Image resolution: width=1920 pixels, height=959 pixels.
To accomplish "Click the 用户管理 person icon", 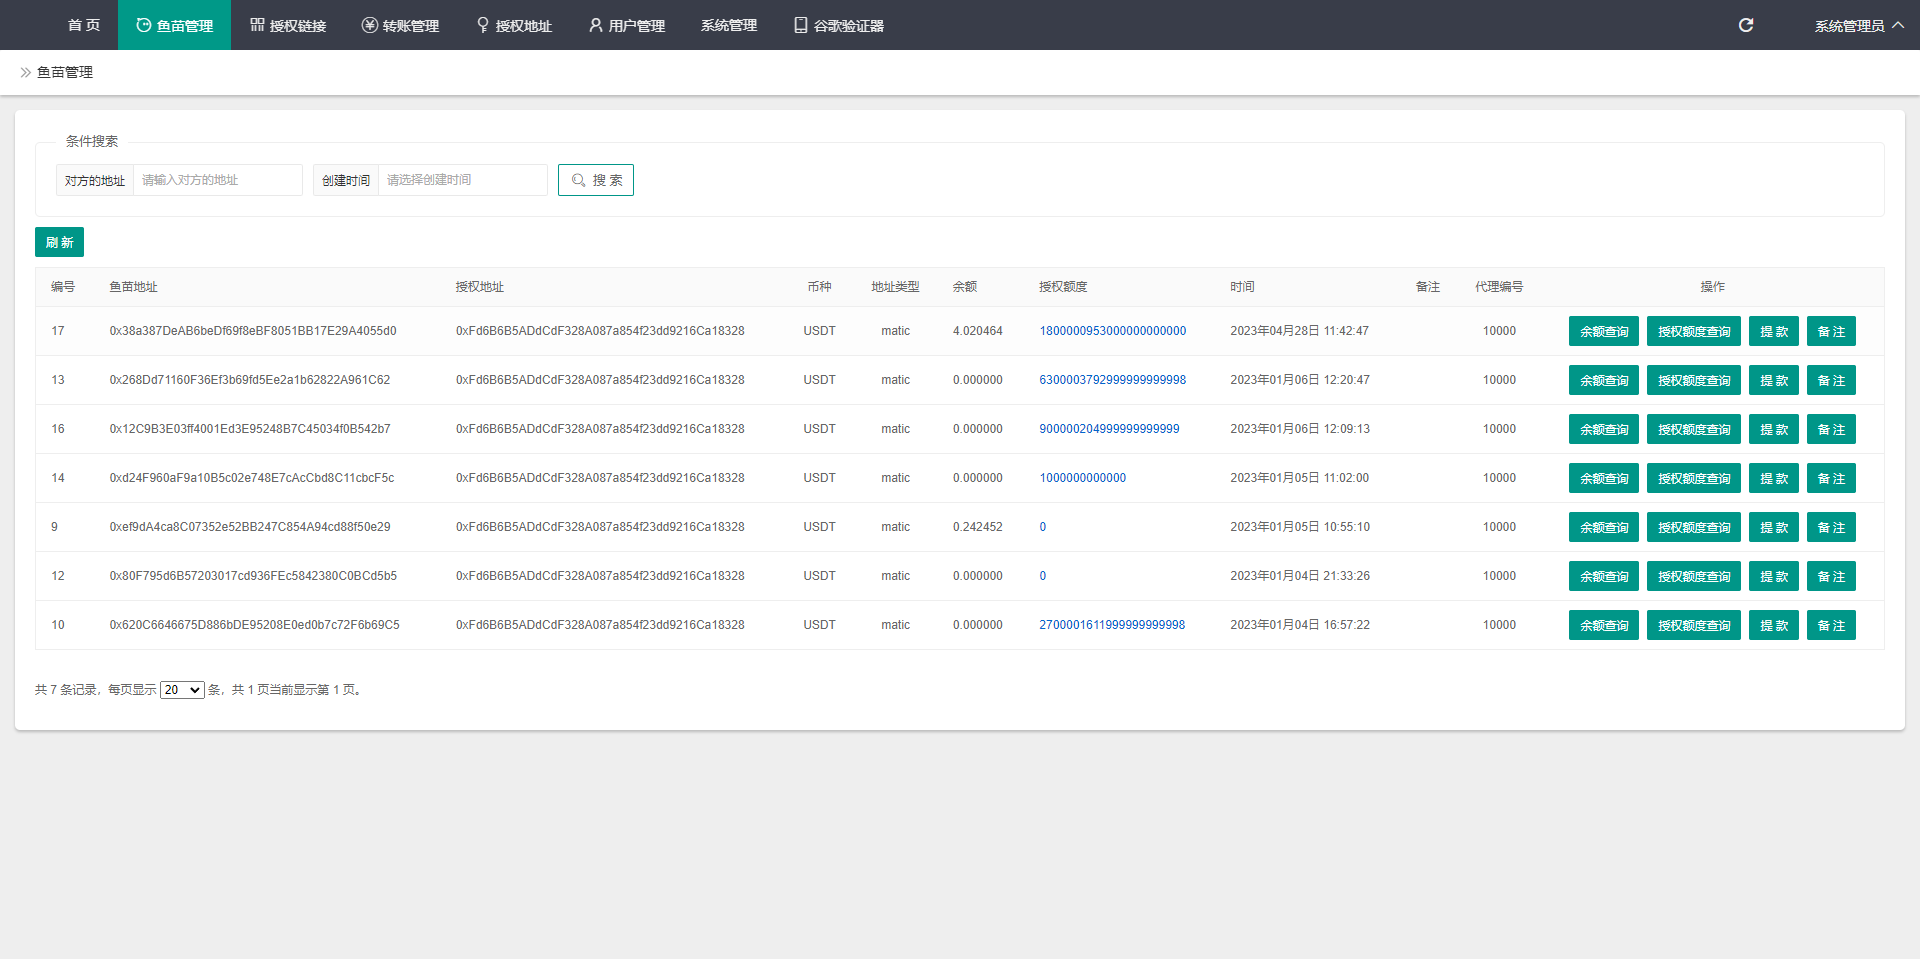I will click(596, 25).
